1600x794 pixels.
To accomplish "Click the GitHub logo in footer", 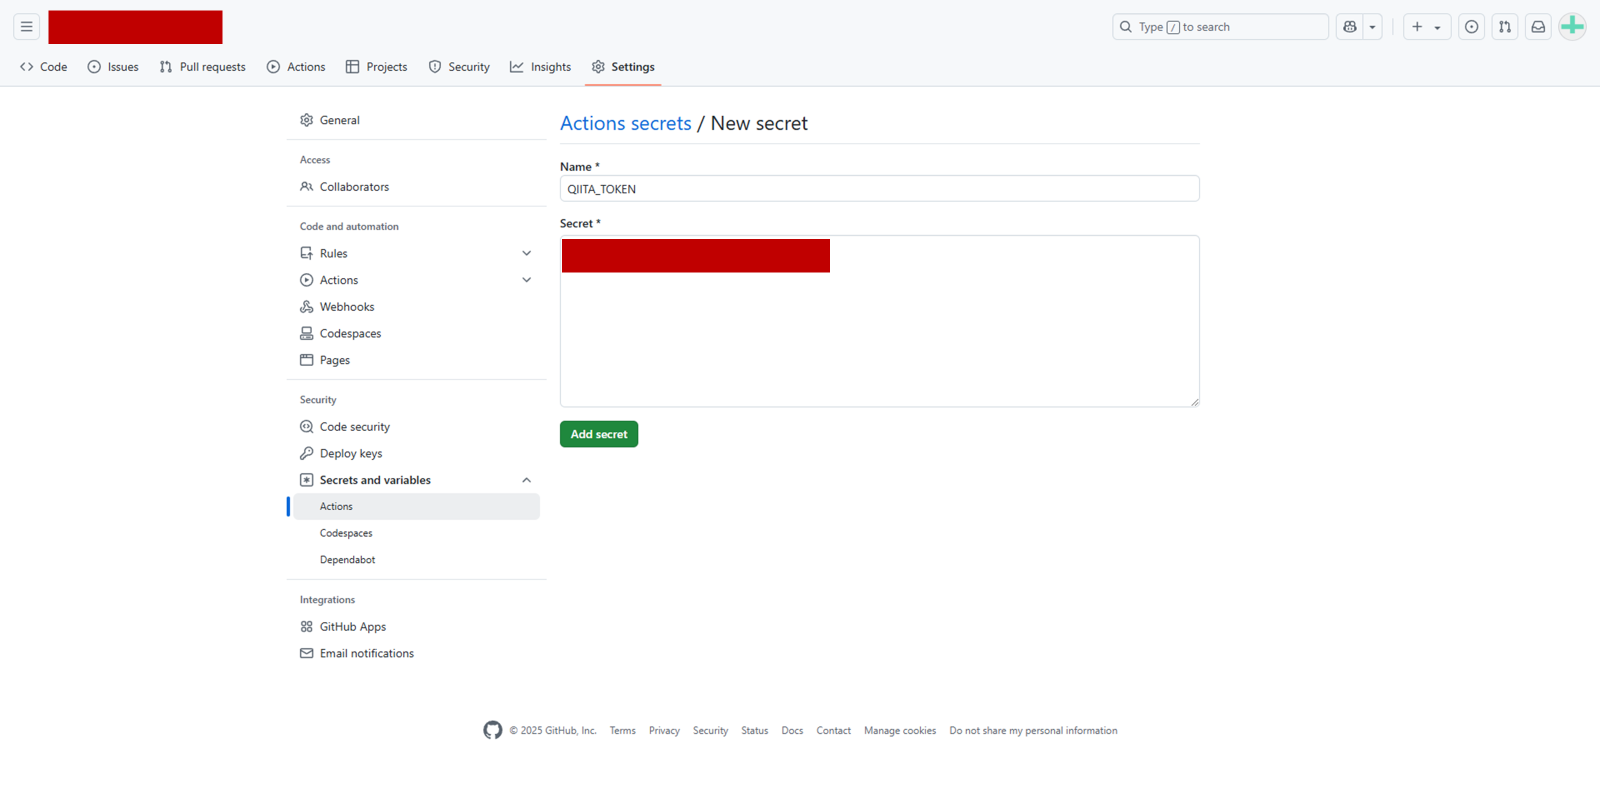I will [x=493, y=730].
